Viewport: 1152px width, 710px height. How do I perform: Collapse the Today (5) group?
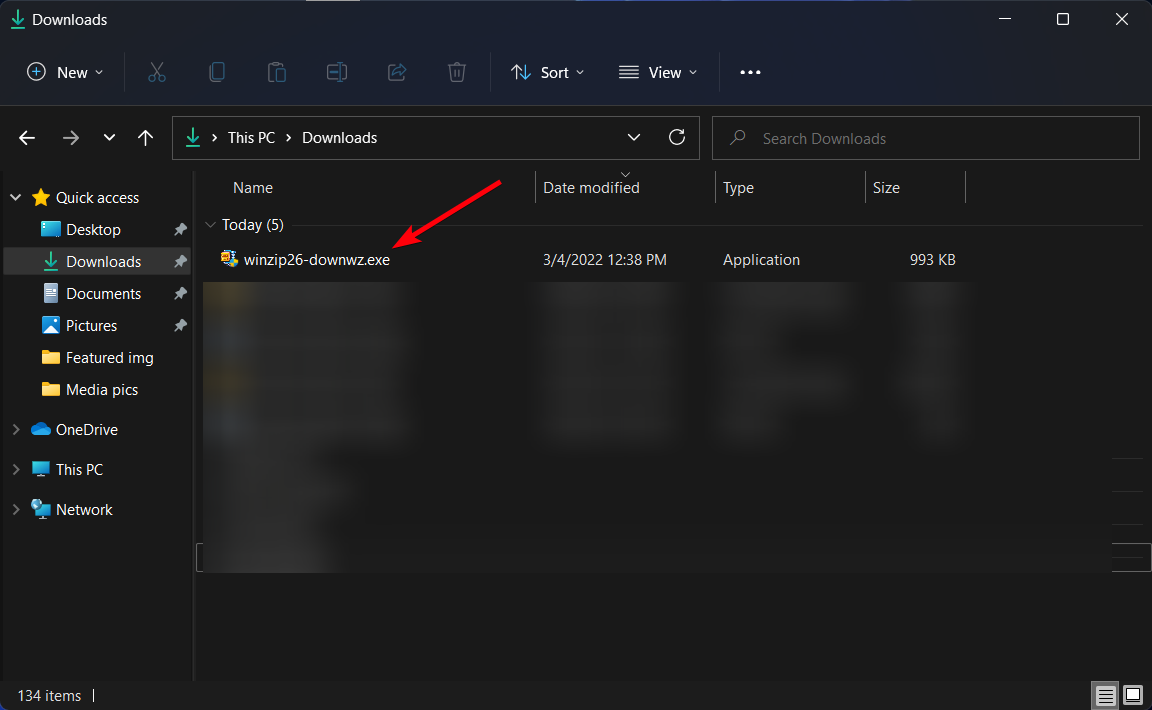210,225
